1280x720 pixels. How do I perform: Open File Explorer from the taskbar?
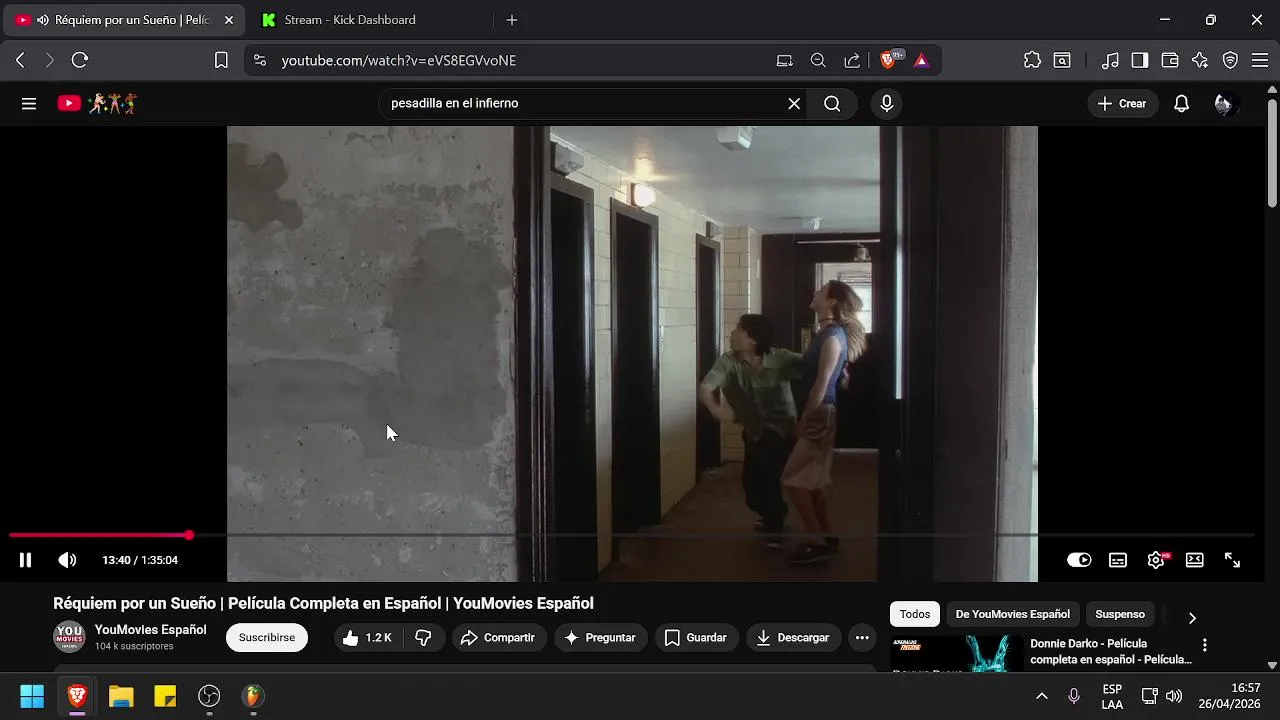121,696
